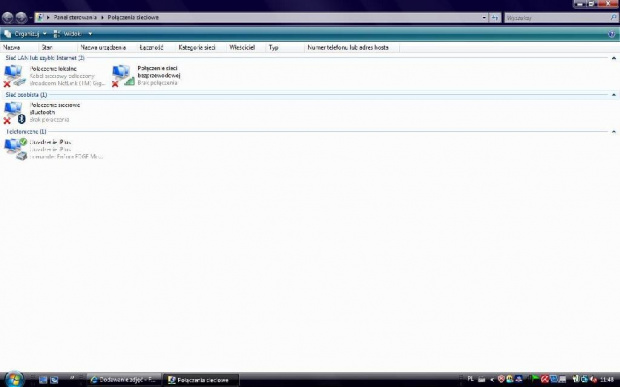Click the volume speaker tray icon

(593, 379)
